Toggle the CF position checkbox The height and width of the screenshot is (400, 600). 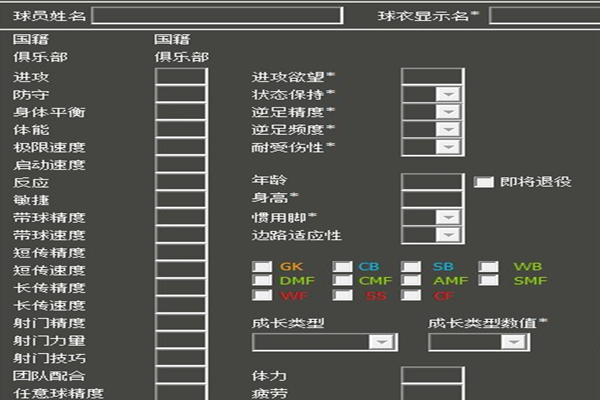[x=411, y=295]
